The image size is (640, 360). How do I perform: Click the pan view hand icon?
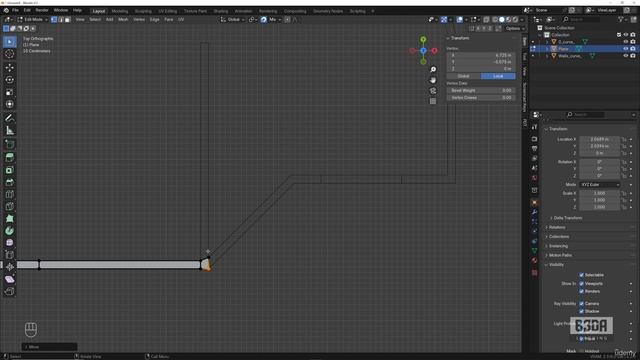pos(433,80)
